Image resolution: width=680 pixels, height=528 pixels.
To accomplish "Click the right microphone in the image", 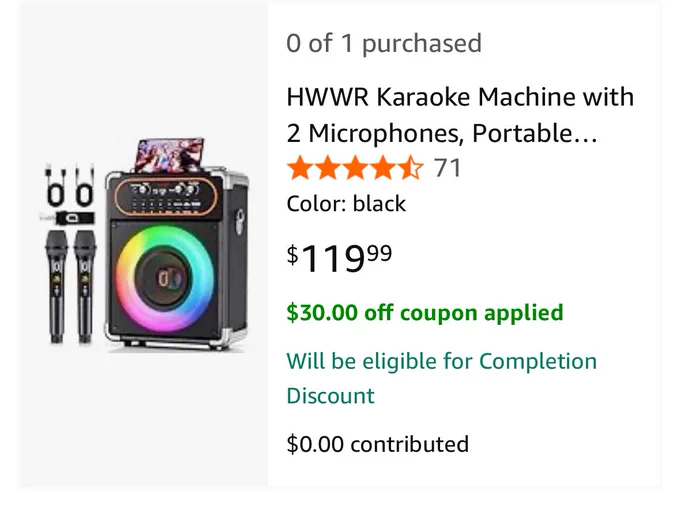I will tap(85, 287).
